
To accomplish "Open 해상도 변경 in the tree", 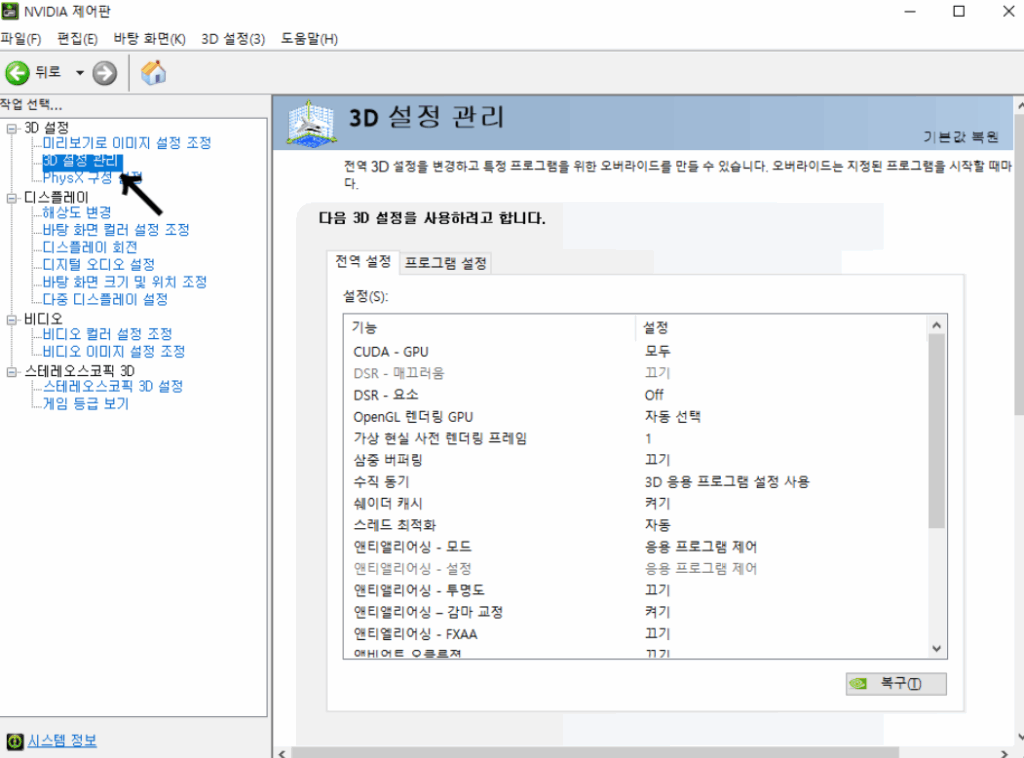I will point(77,212).
